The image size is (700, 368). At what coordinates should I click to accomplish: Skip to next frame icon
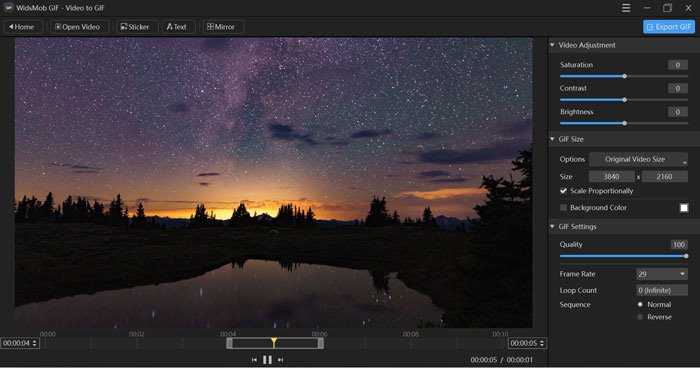point(280,360)
